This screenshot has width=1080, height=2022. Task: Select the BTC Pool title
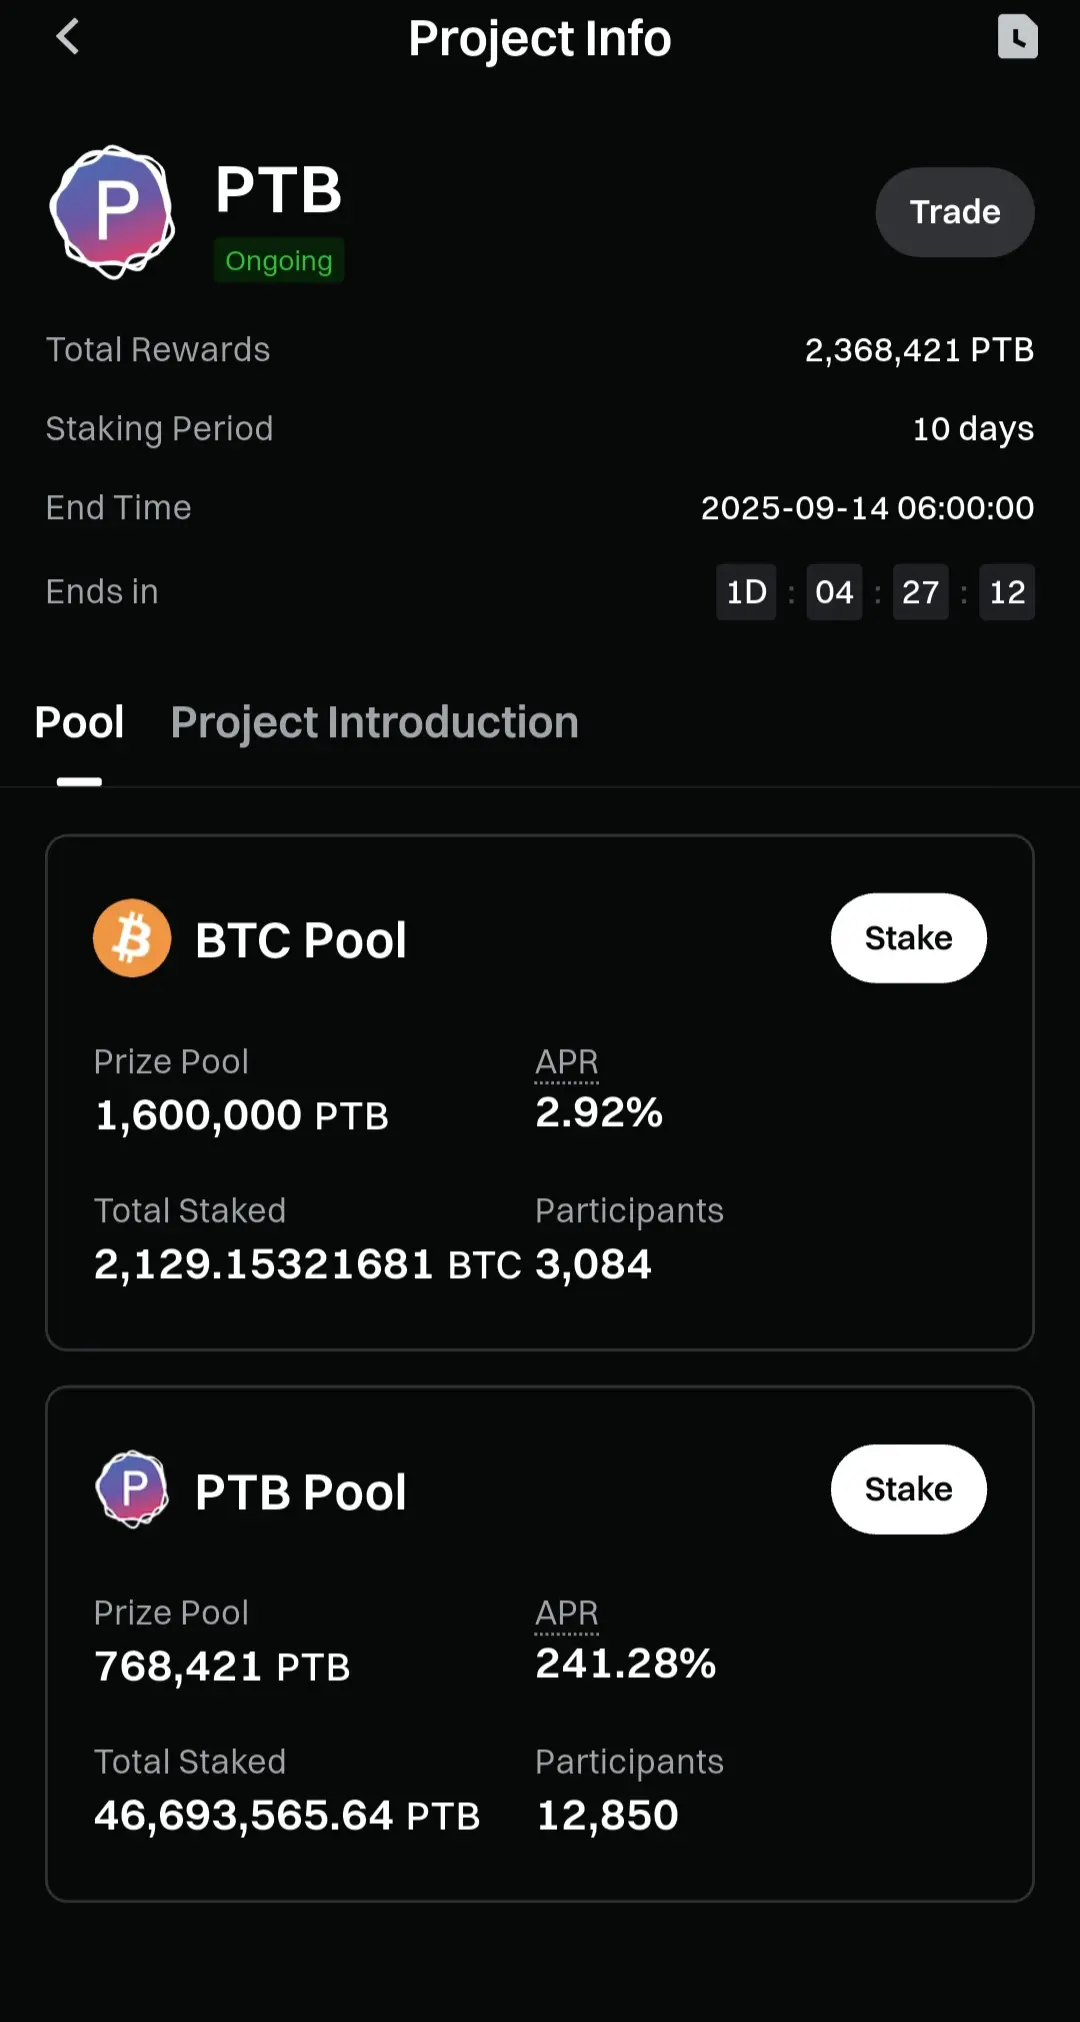click(x=301, y=940)
